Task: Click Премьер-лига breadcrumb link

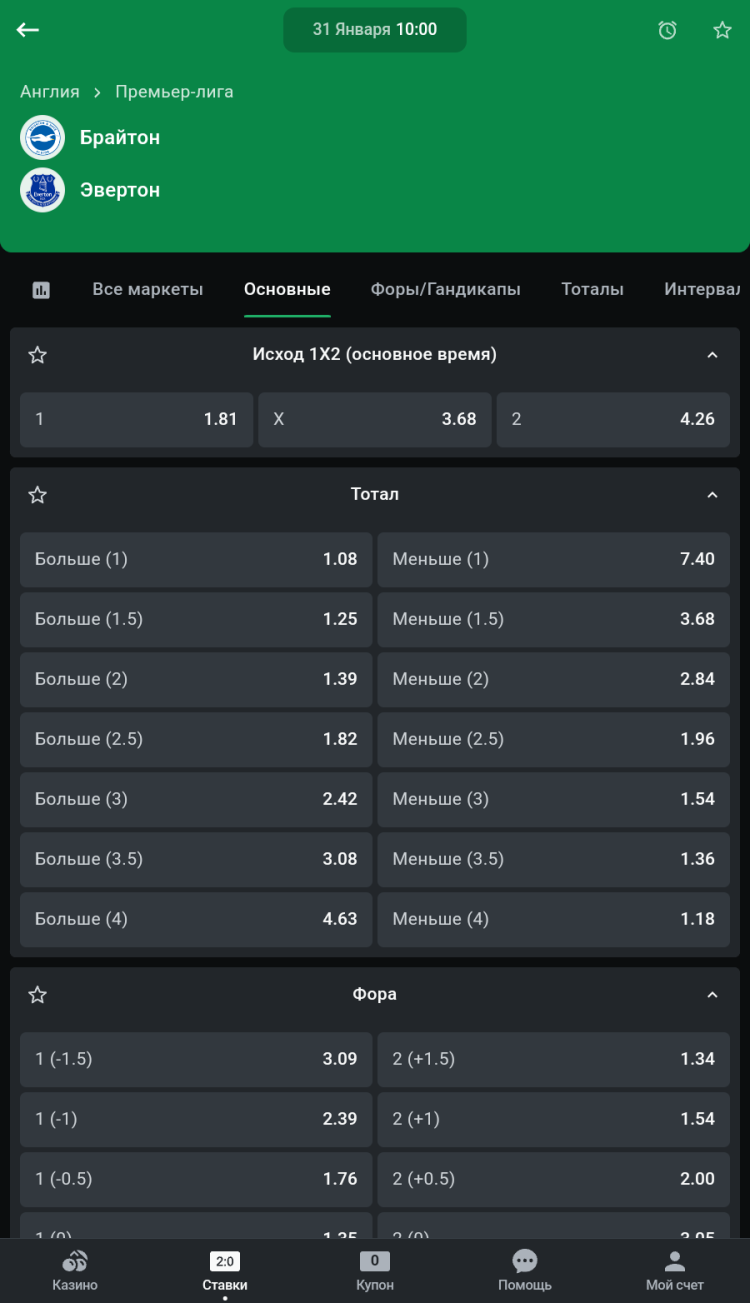Action: click(174, 92)
